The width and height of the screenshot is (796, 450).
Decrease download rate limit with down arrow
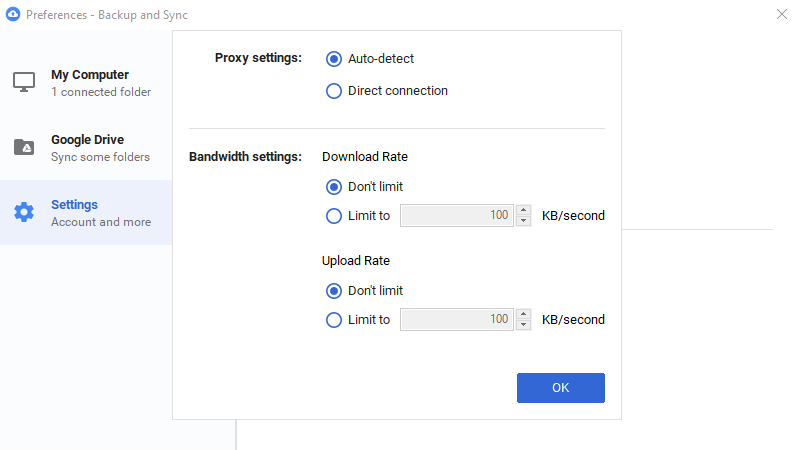(524, 221)
